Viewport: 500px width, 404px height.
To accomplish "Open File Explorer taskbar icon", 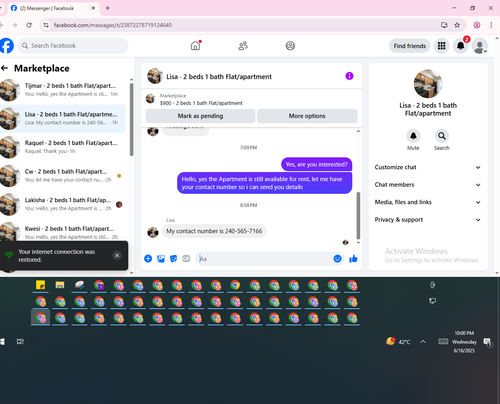I will (60, 285).
